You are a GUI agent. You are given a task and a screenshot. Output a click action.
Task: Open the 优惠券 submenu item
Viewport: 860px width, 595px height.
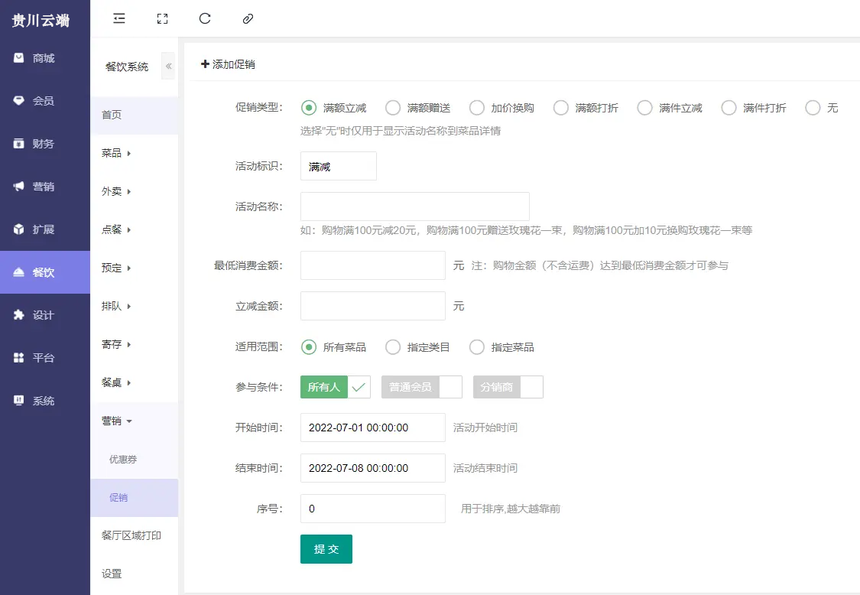134,459
